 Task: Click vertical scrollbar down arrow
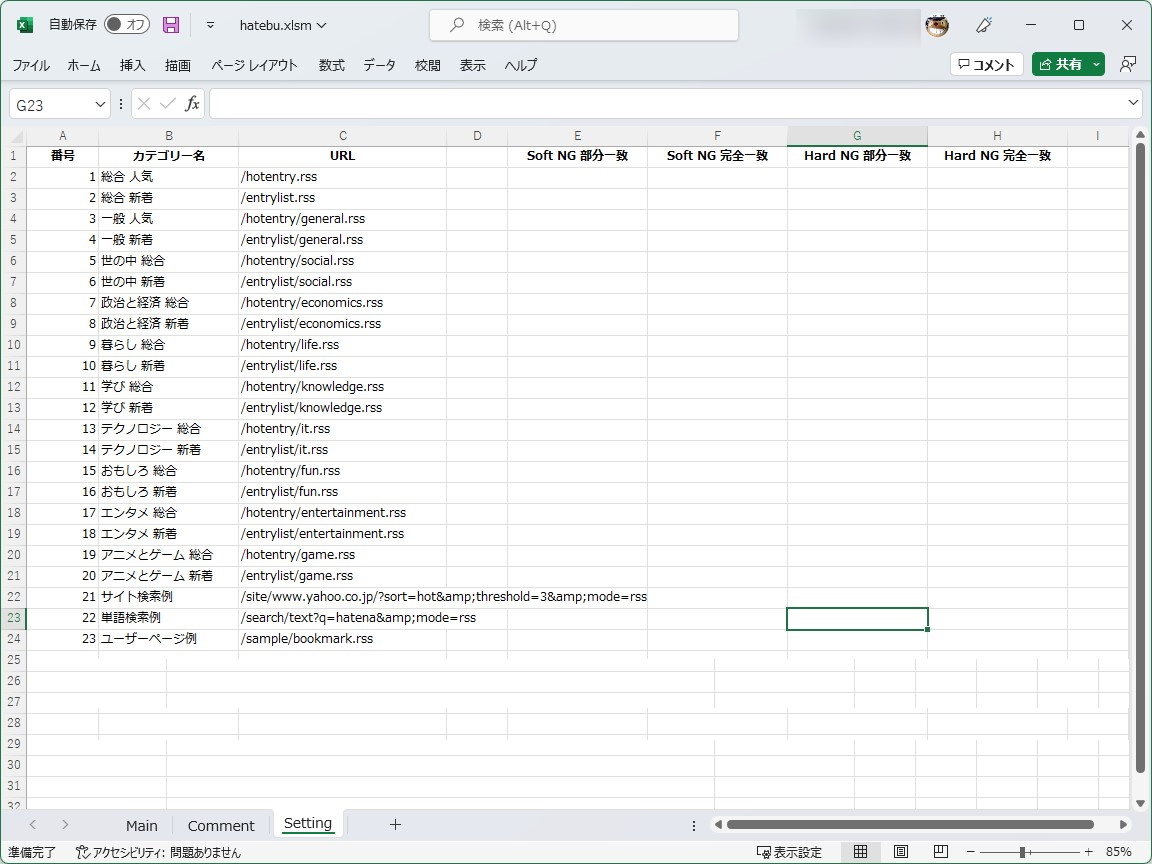point(1140,804)
